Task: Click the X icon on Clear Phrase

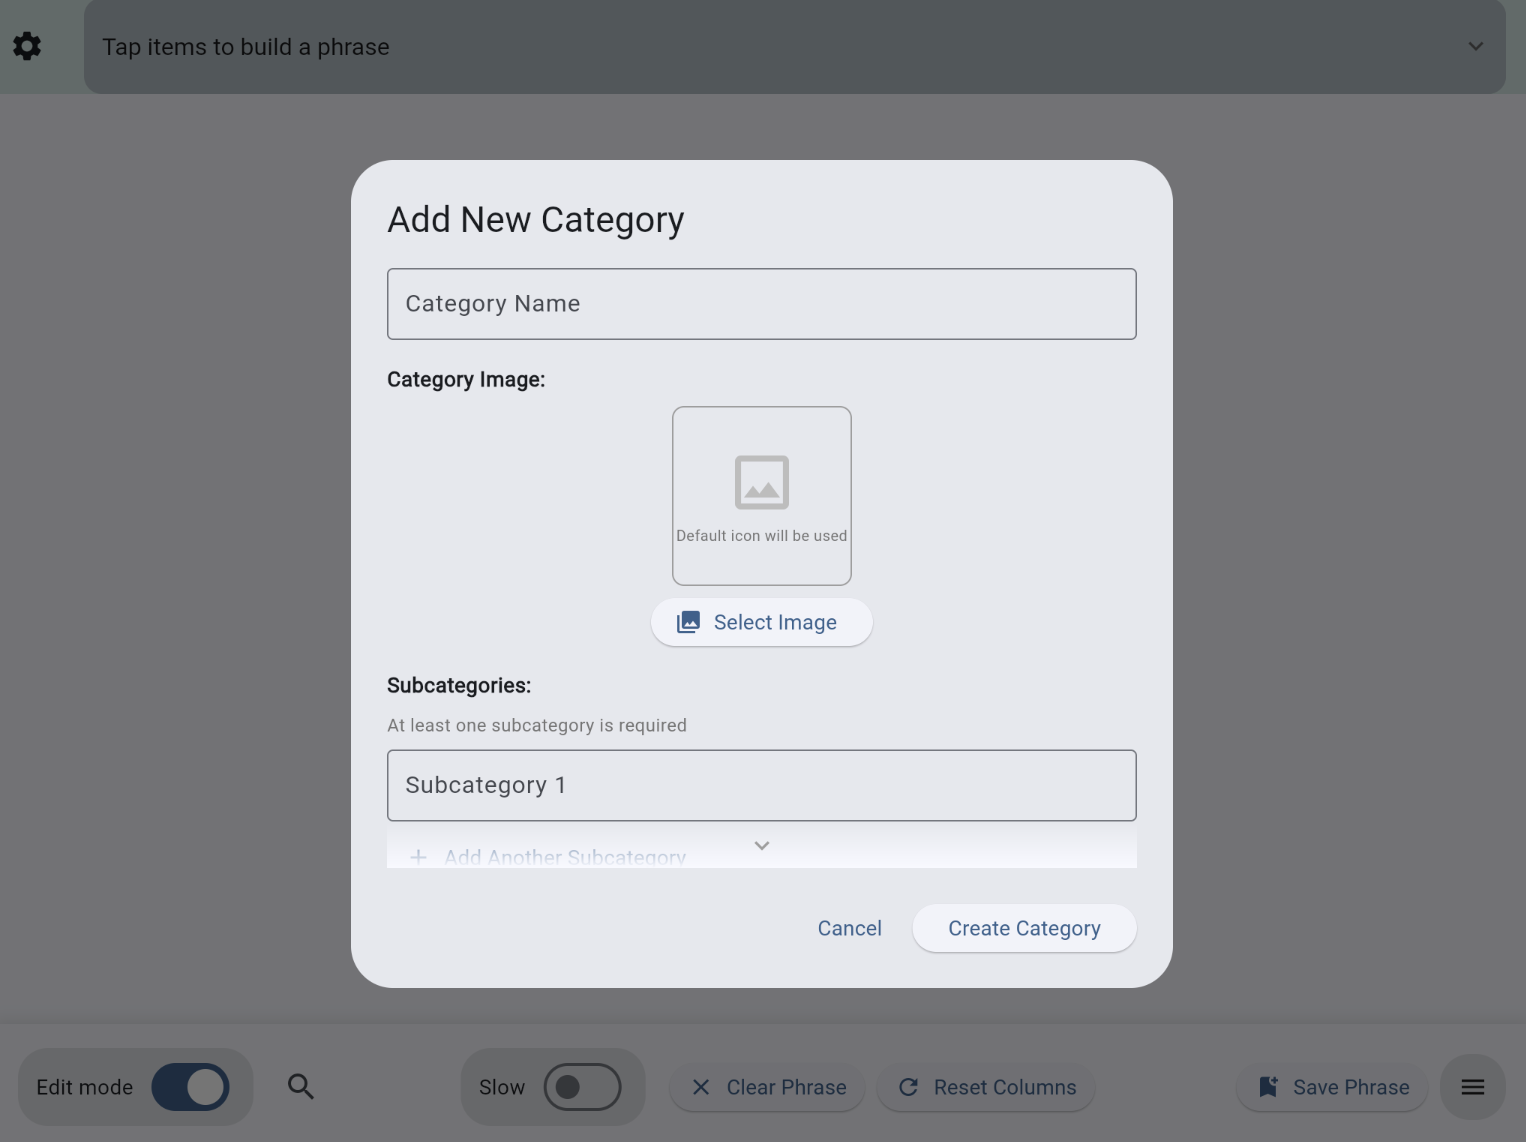Action: [701, 1087]
